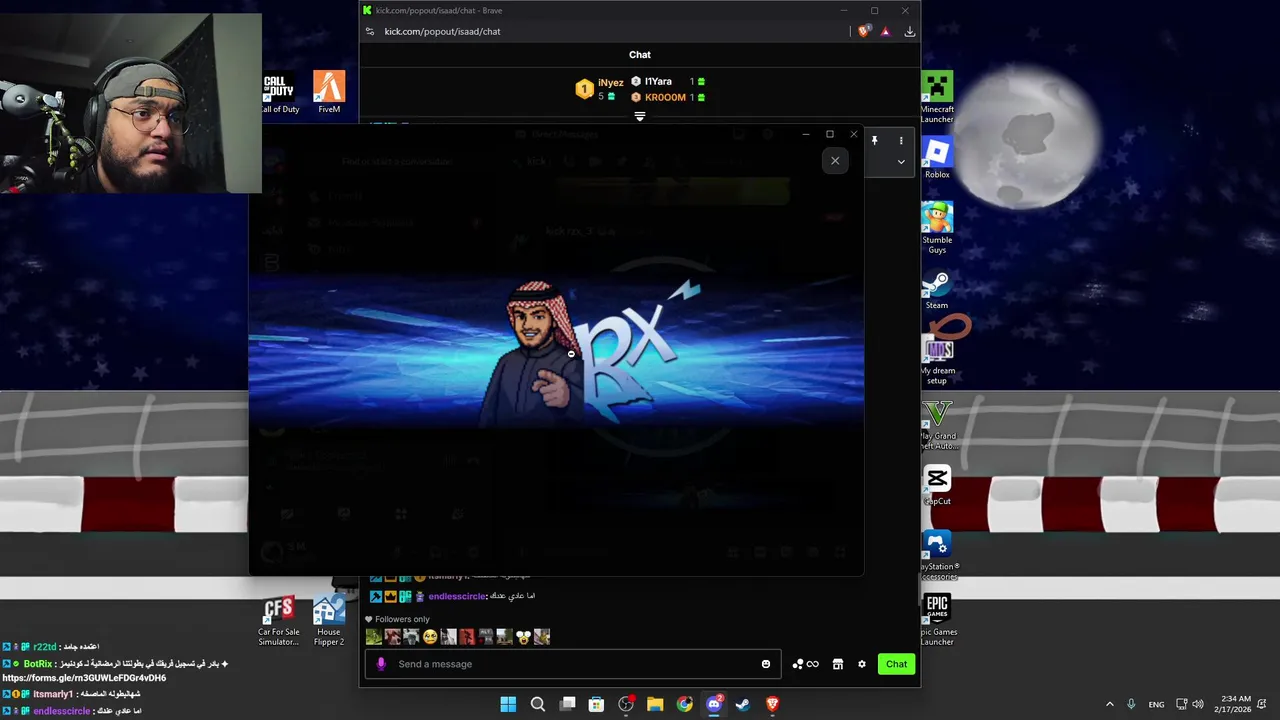Screen dimensions: 1280x720
Task: Click the Send a message input field
Action: coord(575,664)
